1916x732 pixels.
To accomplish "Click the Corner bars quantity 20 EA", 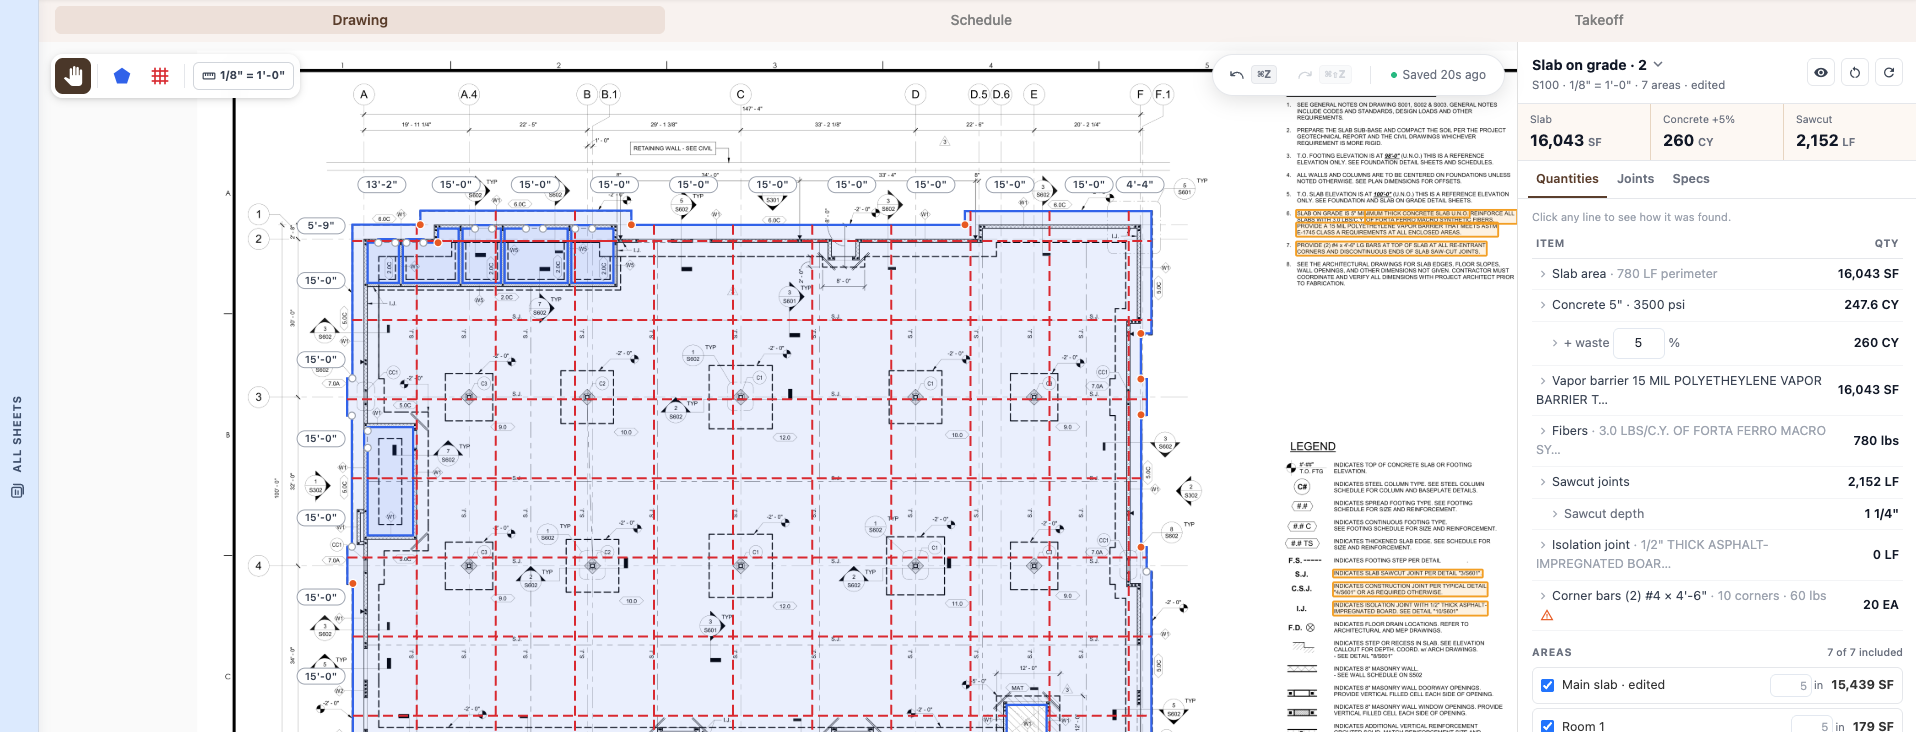I will coord(1881,605).
